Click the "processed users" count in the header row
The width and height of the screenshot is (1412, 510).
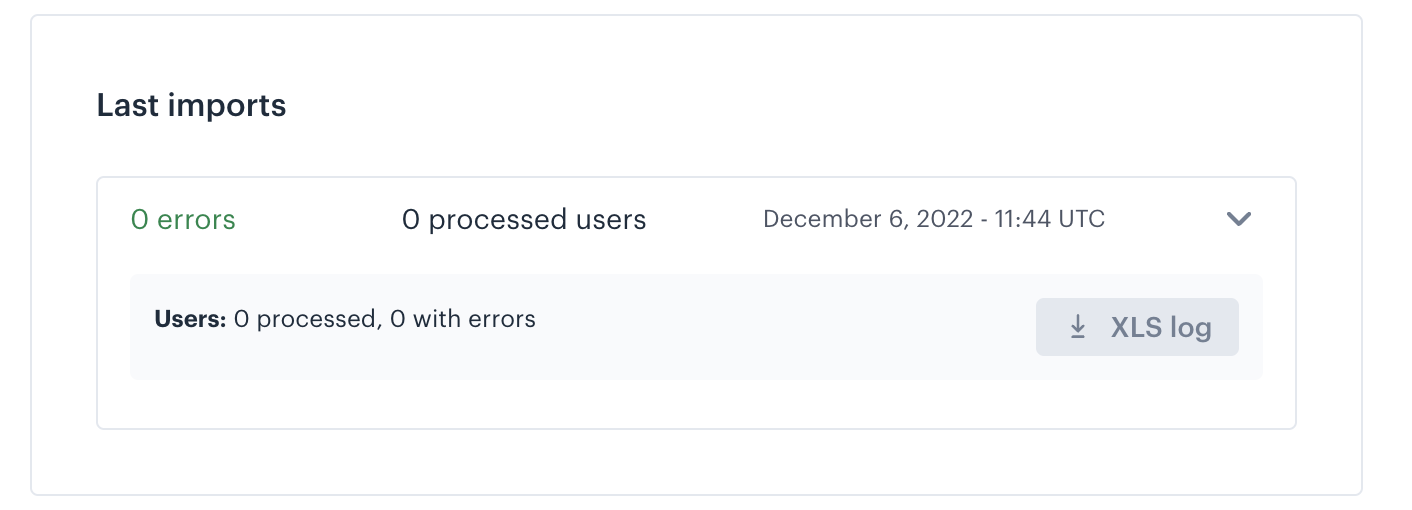537,219
